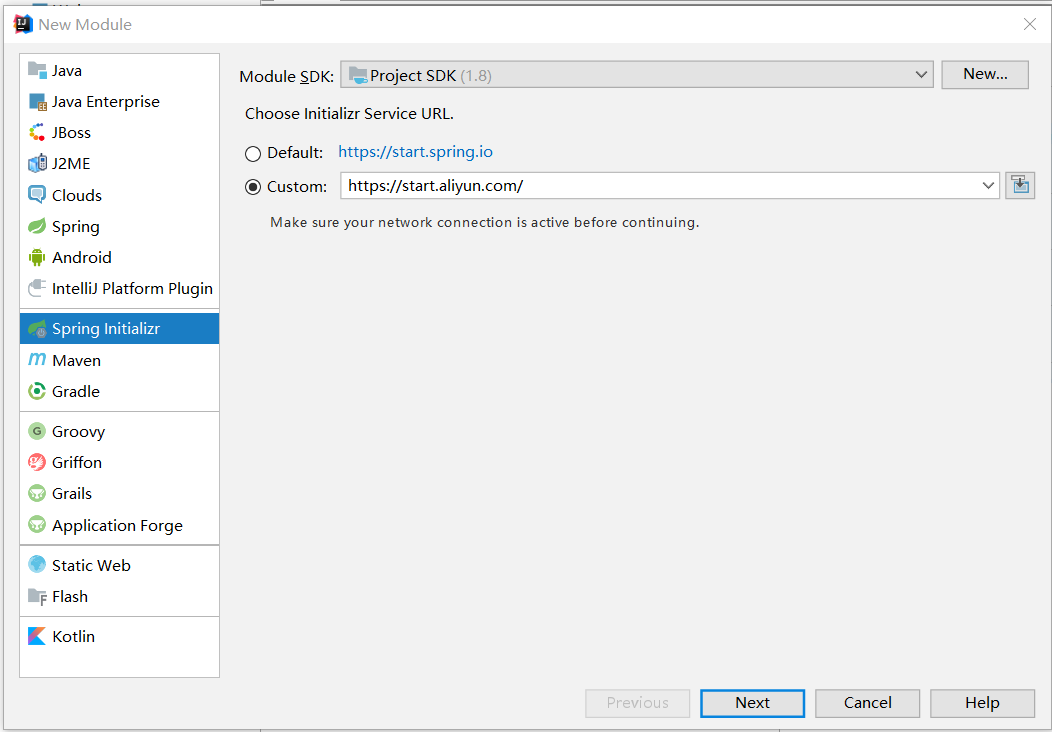Click the saved URLs icon beside Custom field
The height and width of the screenshot is (732, 1052).
[1020, 185]
